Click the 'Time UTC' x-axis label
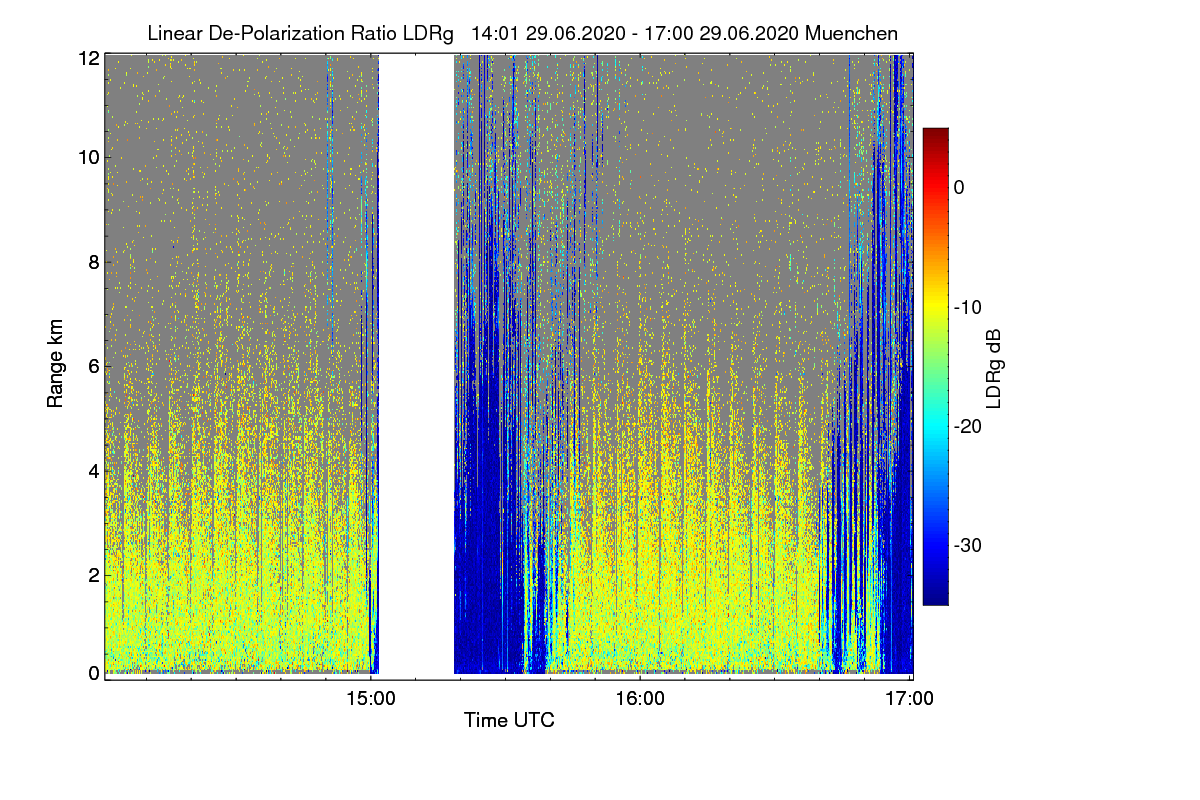Image resolution: width=1200 pixels, height=800 pixels. tap(509, 720)
